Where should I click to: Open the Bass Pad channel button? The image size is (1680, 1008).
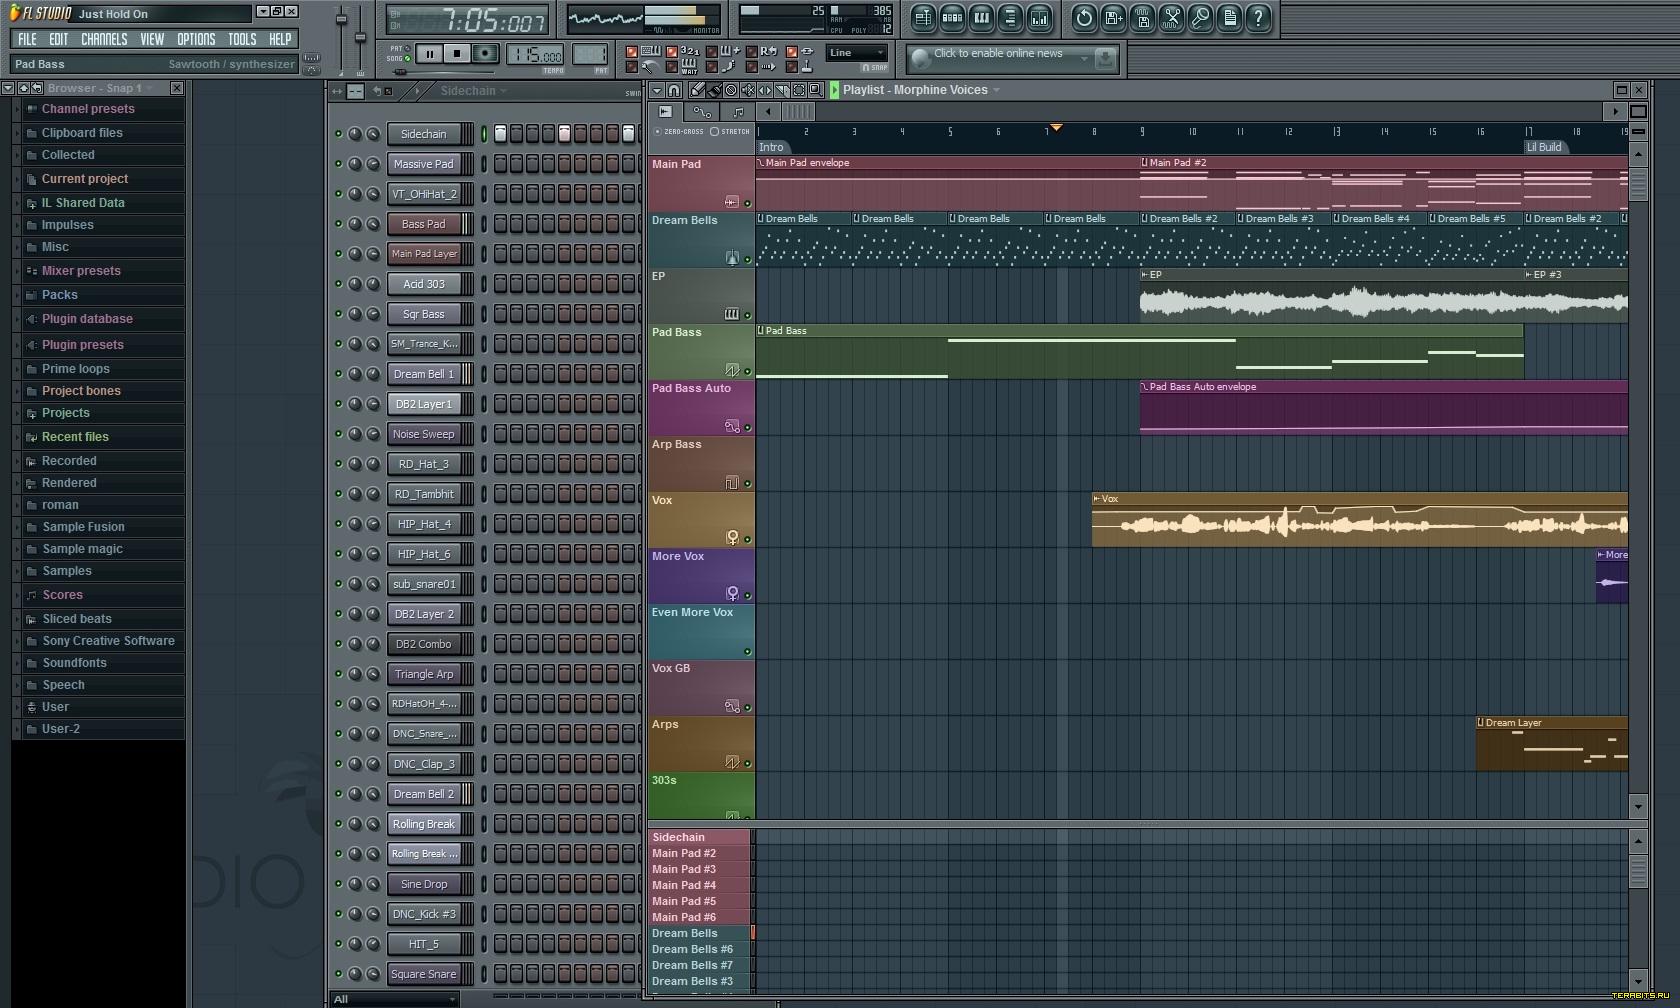pyautogui.click(x=423, y=224)
